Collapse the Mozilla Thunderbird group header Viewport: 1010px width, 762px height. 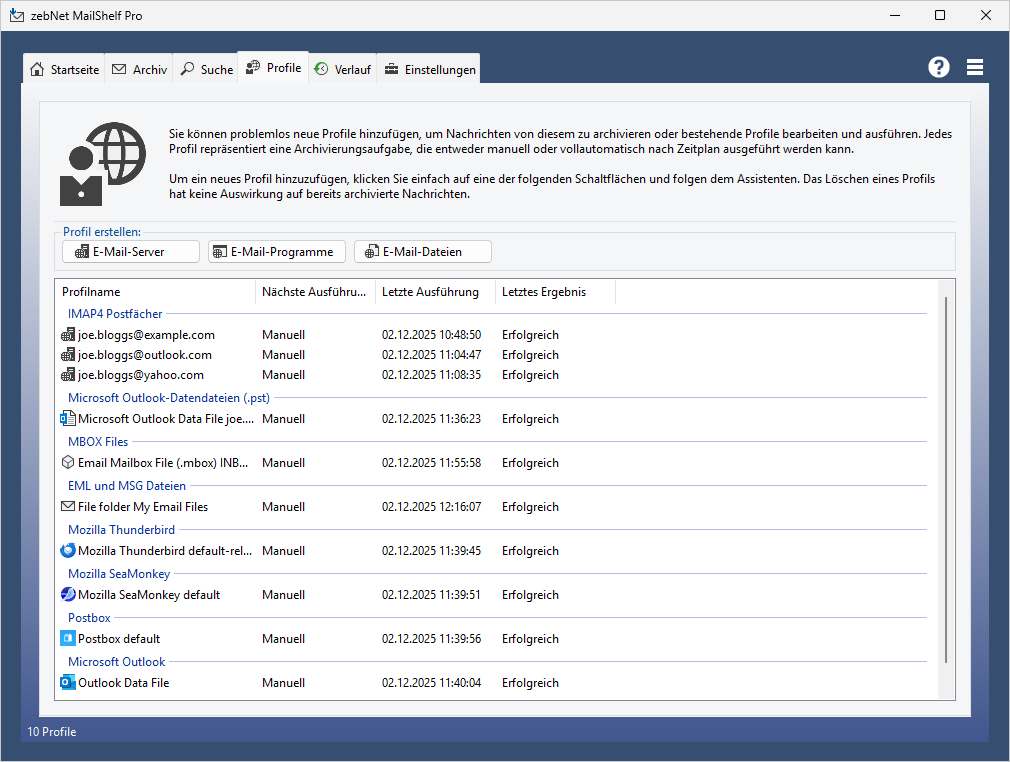(121, 529)
